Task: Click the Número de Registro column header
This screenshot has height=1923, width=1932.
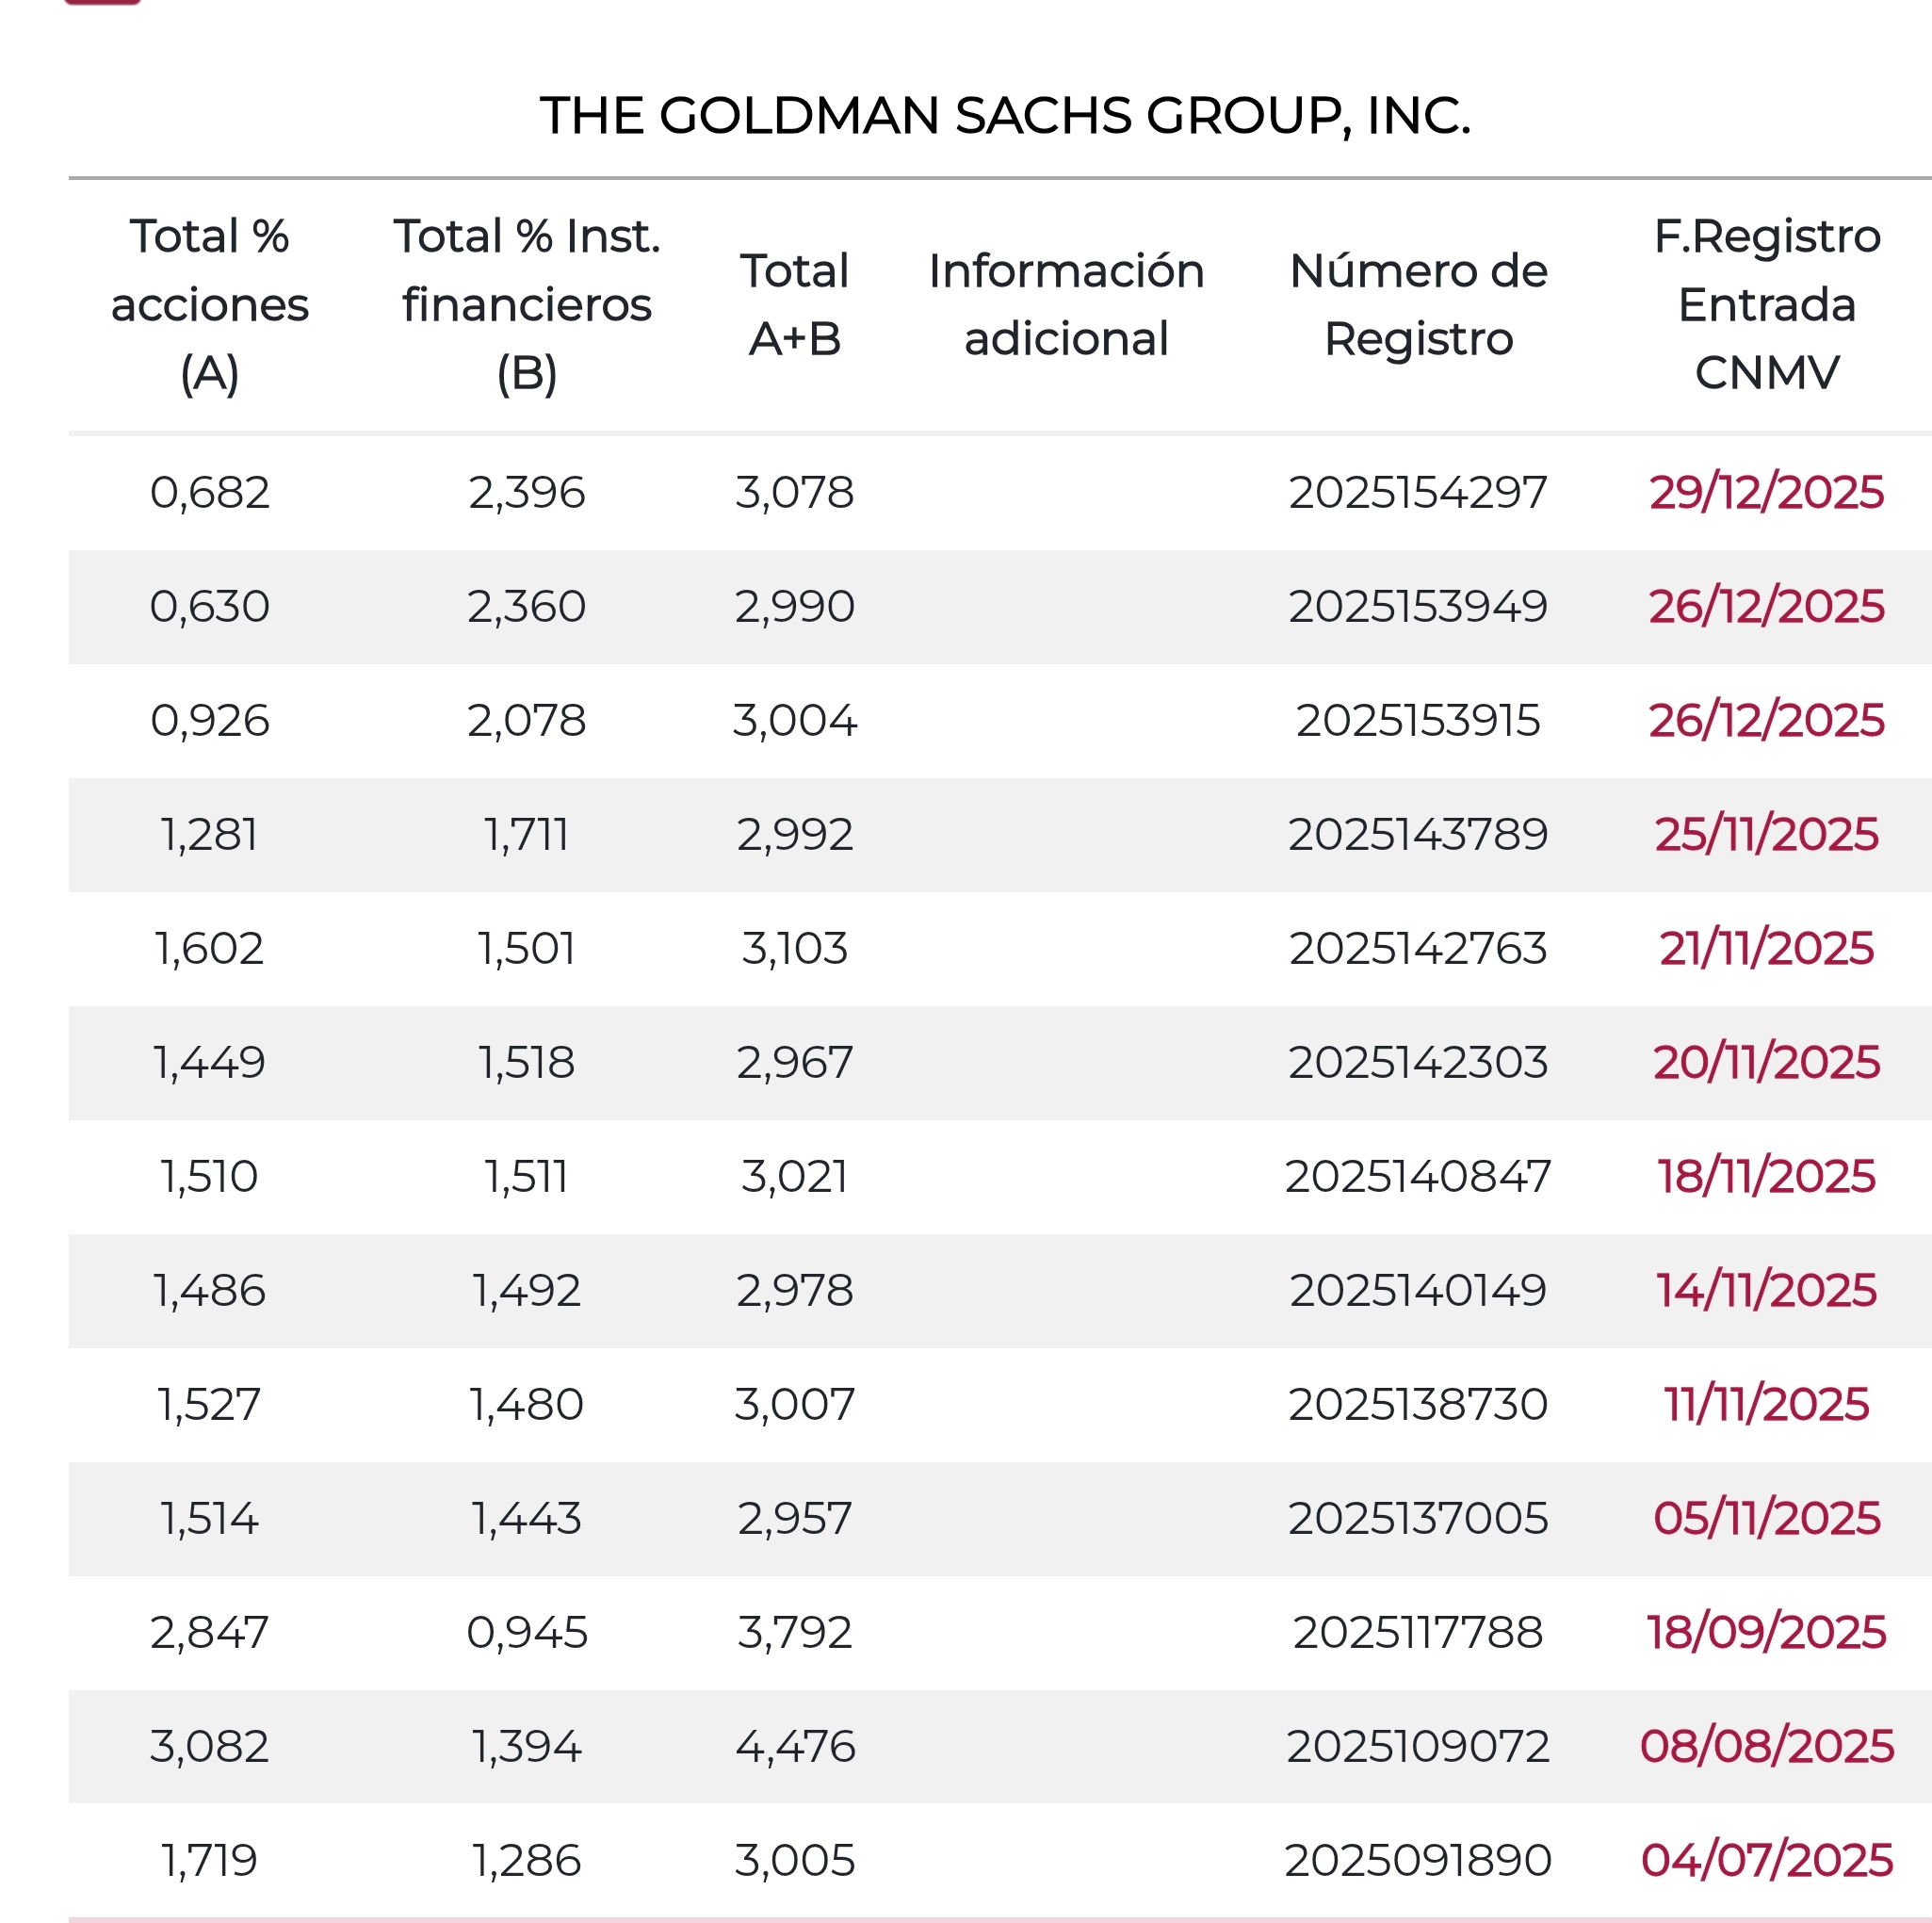Action: tap(1418, 305)
